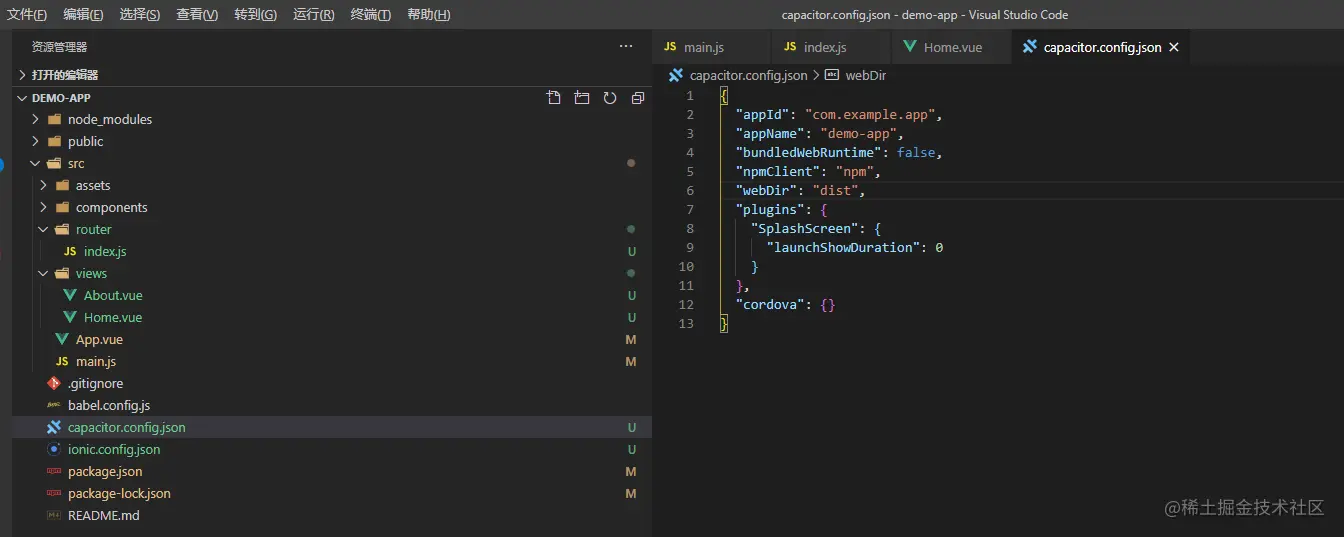1344x537 pixels.
Task: Collapse all folders in explorer
Action: pyautogui.click(x=638, y=98)
